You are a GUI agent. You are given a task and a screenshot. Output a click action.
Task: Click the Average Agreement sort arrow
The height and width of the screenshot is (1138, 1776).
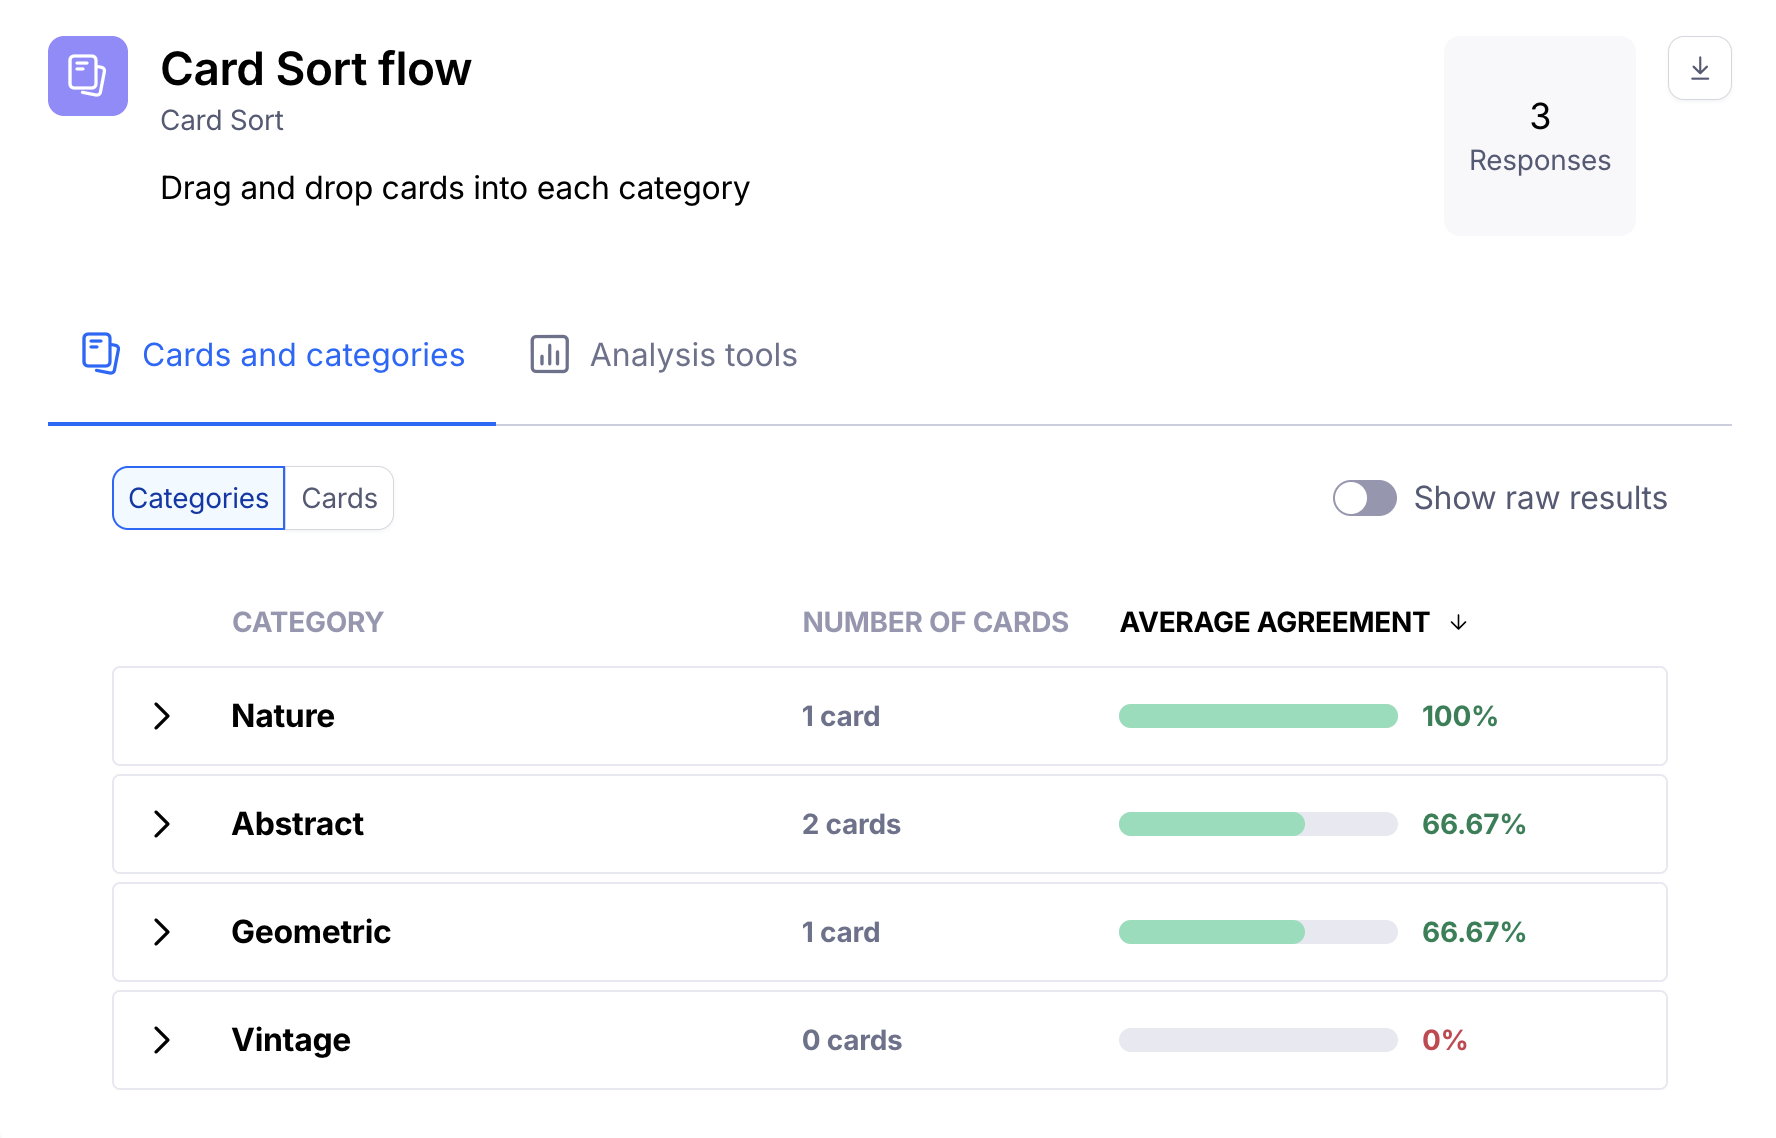pyautogui.click(x=1458, y=623)
